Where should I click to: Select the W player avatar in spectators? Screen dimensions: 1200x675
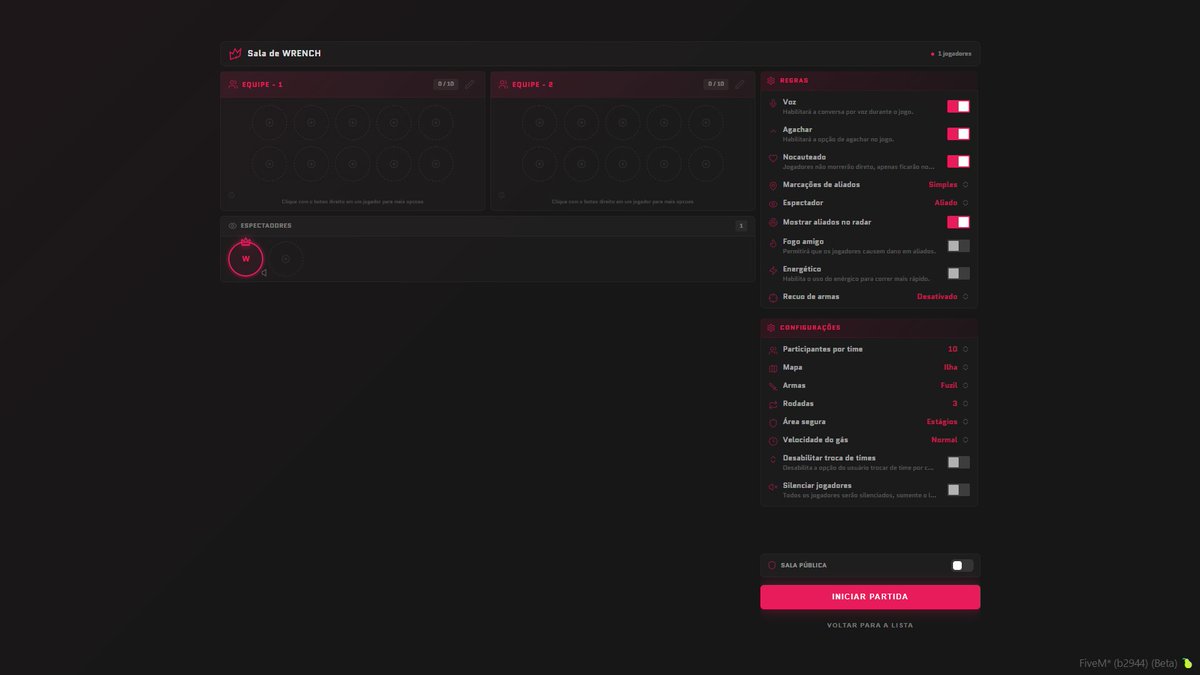[246, 259]
